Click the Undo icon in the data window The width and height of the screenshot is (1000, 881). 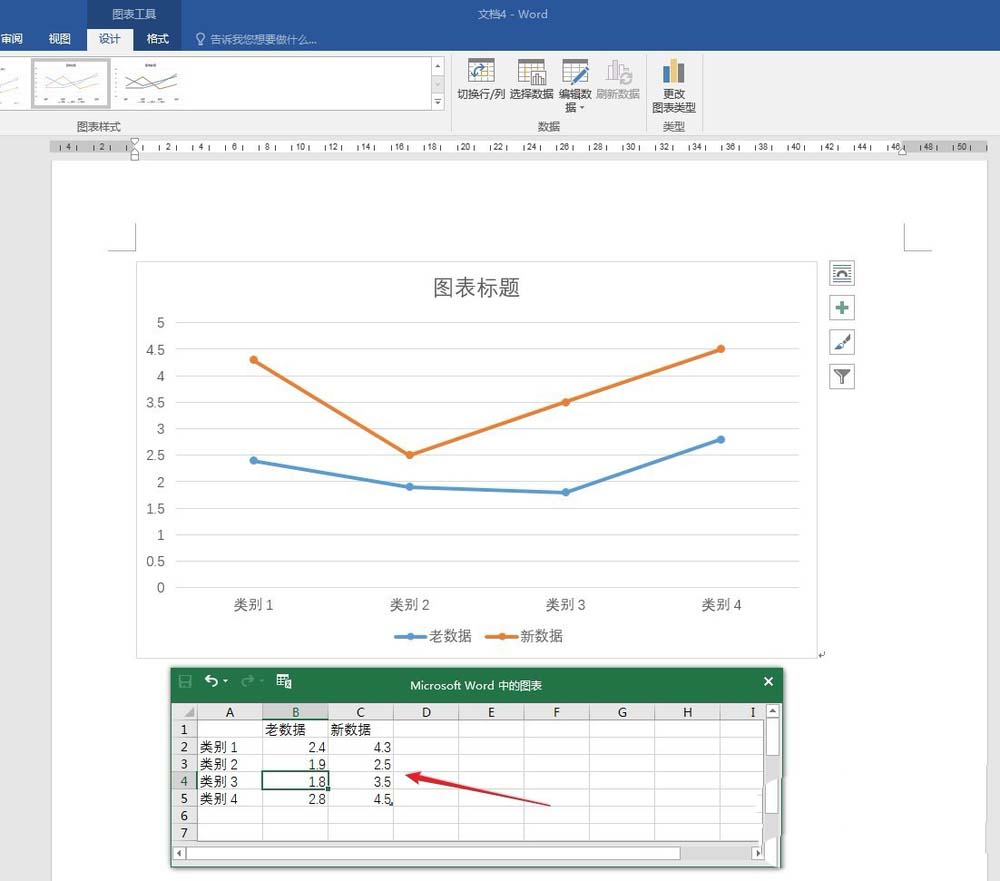(x=213, y=681)
